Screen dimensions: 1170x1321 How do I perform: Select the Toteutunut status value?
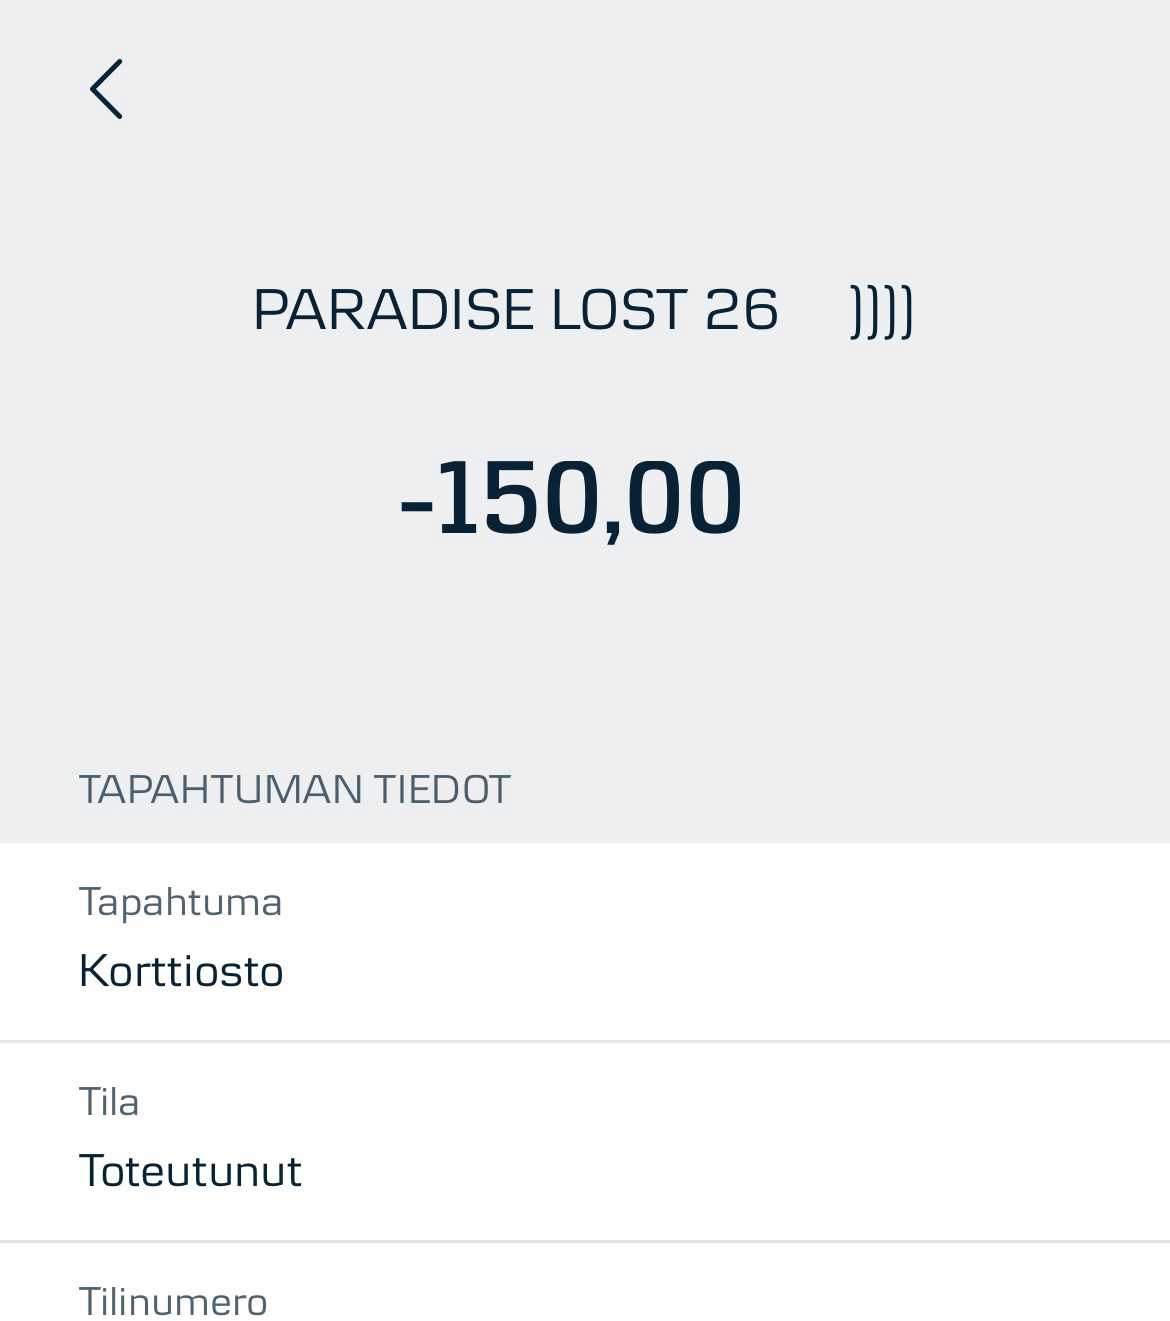(x=190, y=1171)
